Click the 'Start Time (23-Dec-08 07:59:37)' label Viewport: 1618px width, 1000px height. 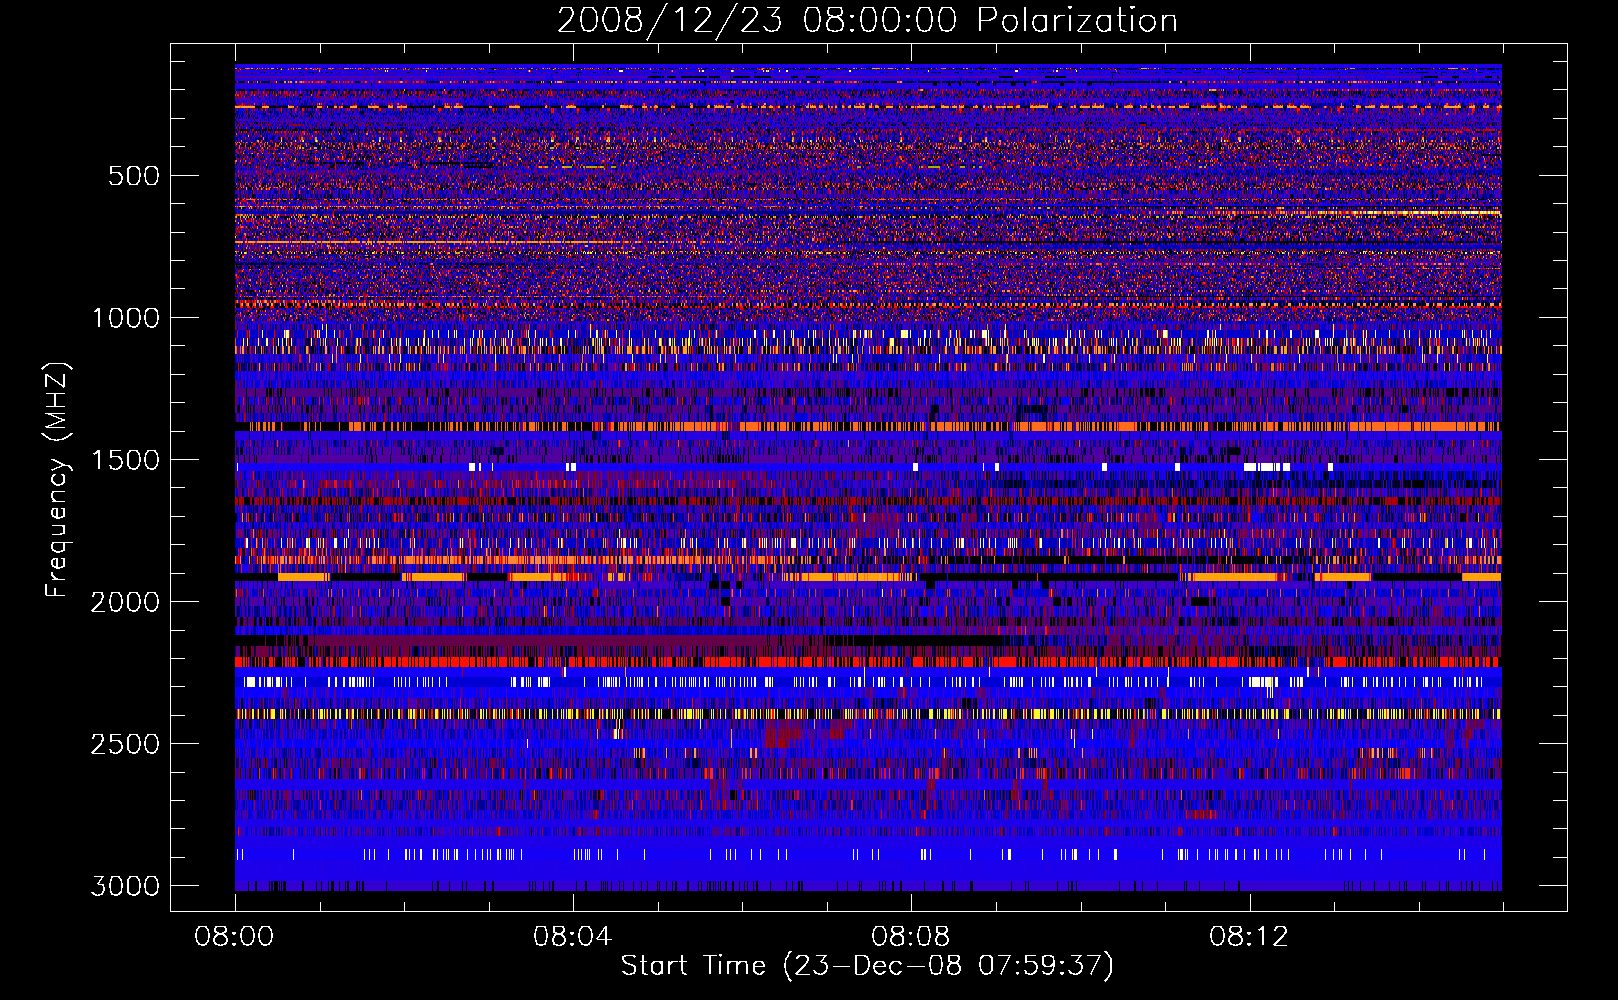pyautogui.click(x=867, y=966)
